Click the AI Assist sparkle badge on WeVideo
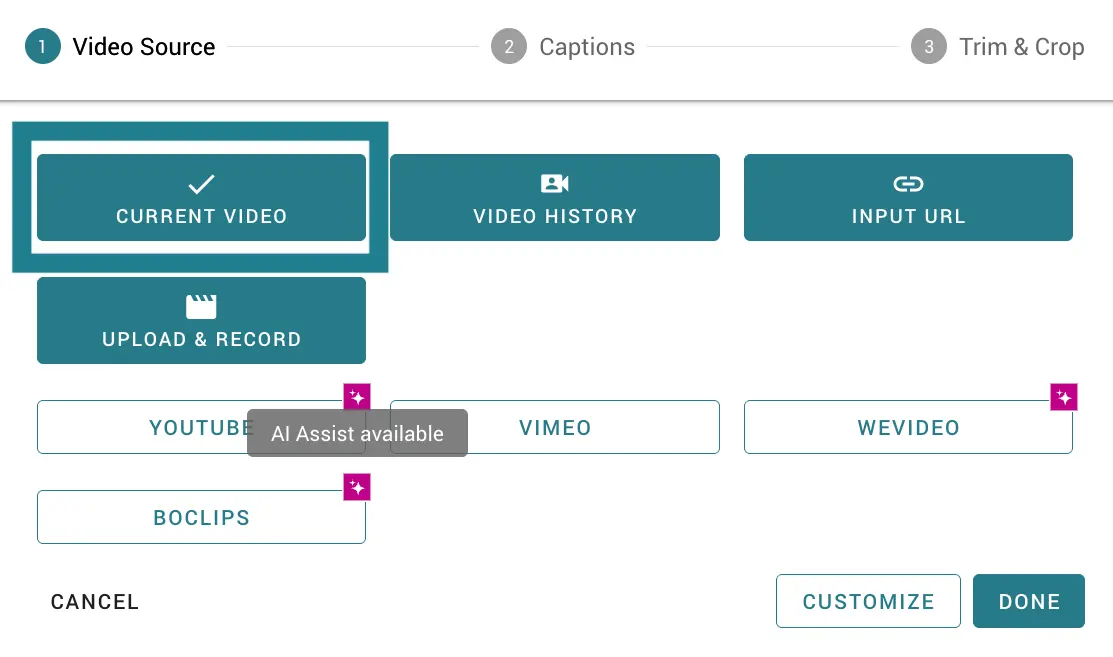Screen dimensions: 1113x657 click(x=1064, y=397)
